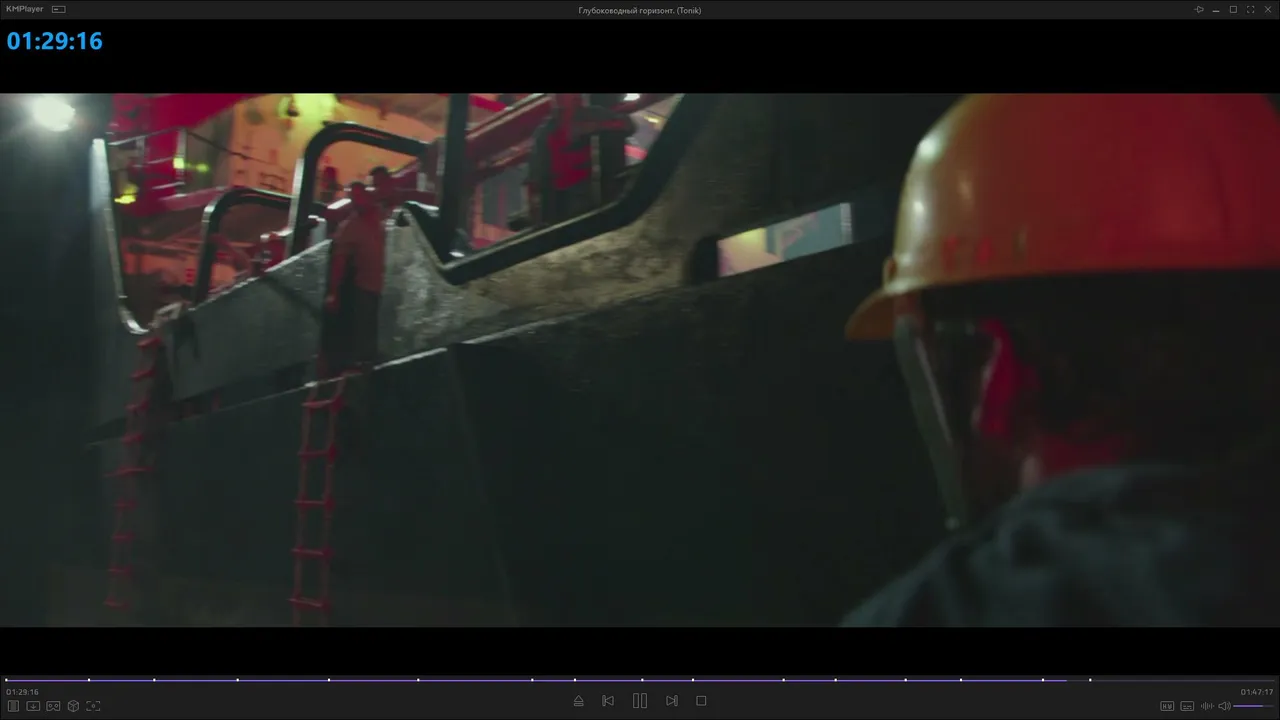
Task: Toggle the HW hardware acceleration button
Action: click(1166, 706)
